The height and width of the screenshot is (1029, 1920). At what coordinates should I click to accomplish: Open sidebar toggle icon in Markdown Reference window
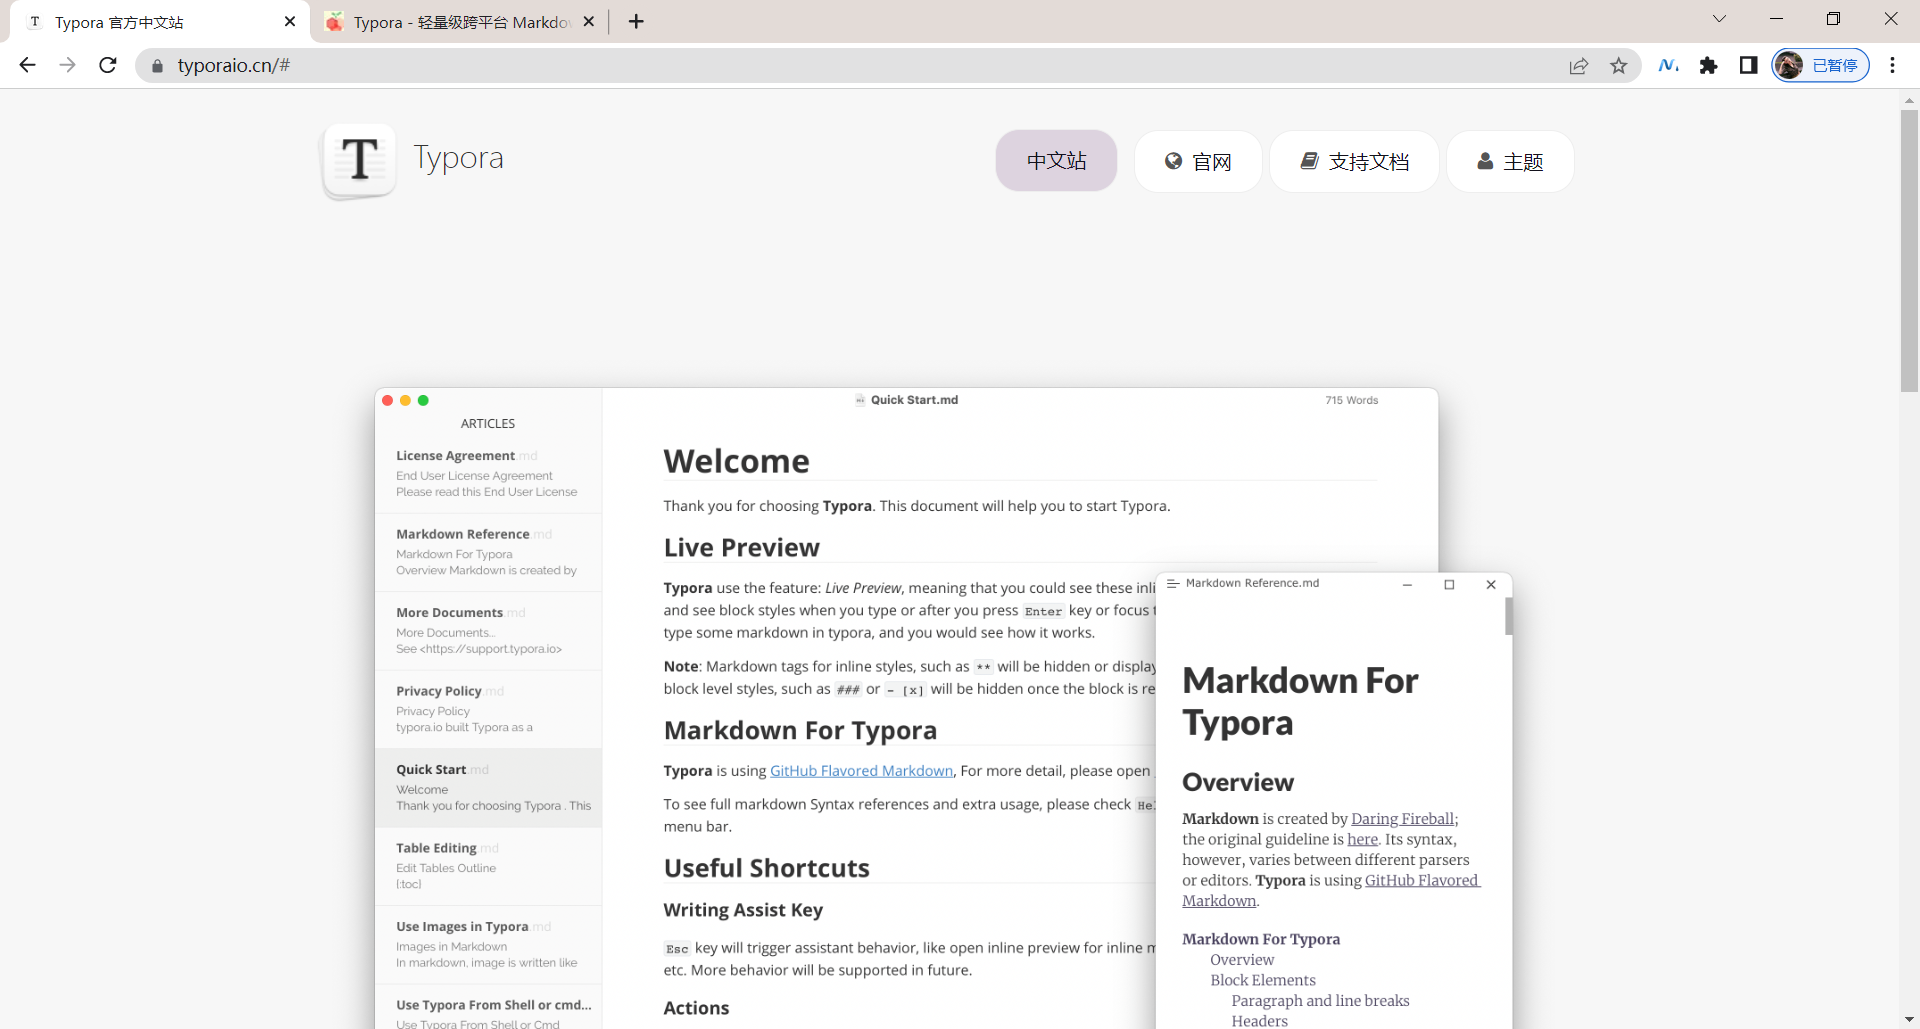1173,583
